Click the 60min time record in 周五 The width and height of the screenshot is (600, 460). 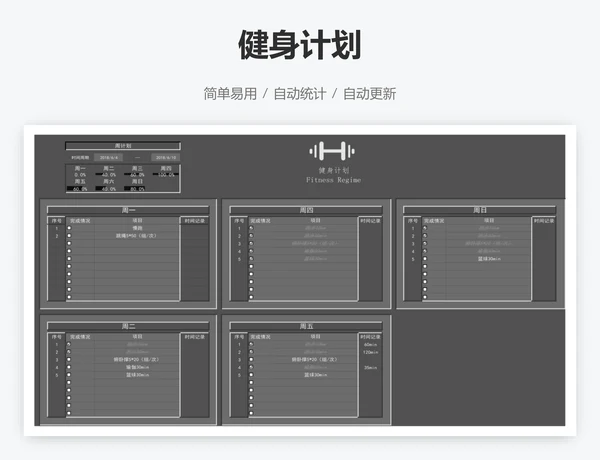point(370,345)
